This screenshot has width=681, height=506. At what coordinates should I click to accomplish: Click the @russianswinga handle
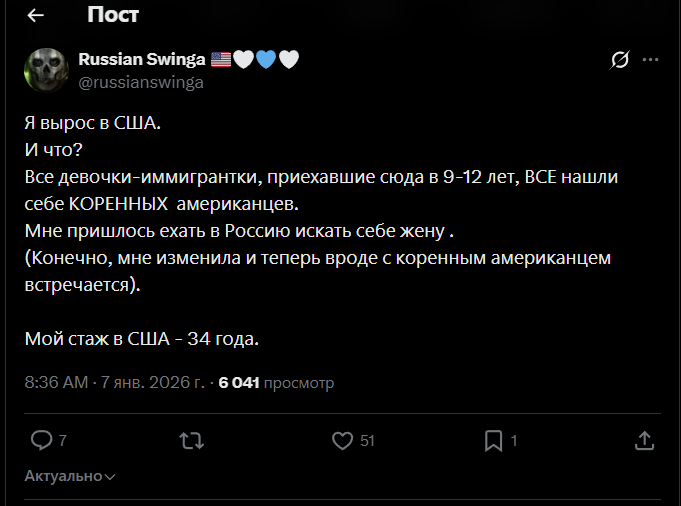tap(141, 82)
